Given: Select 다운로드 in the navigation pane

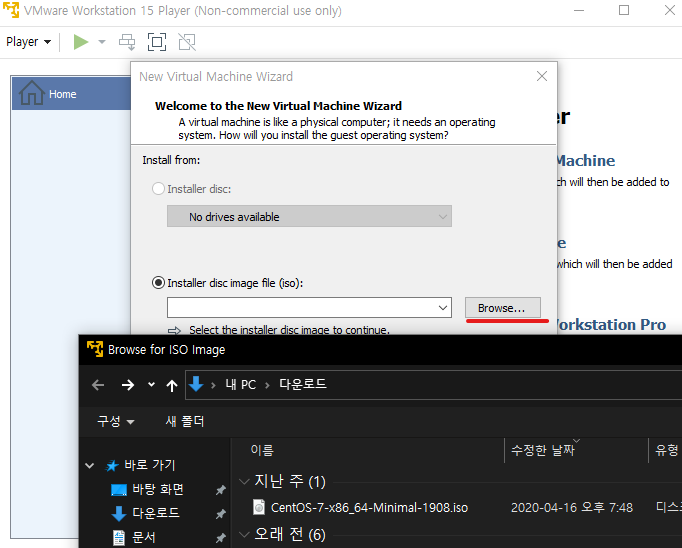Looking at the screenshot, I should click(x=156, y=513).
